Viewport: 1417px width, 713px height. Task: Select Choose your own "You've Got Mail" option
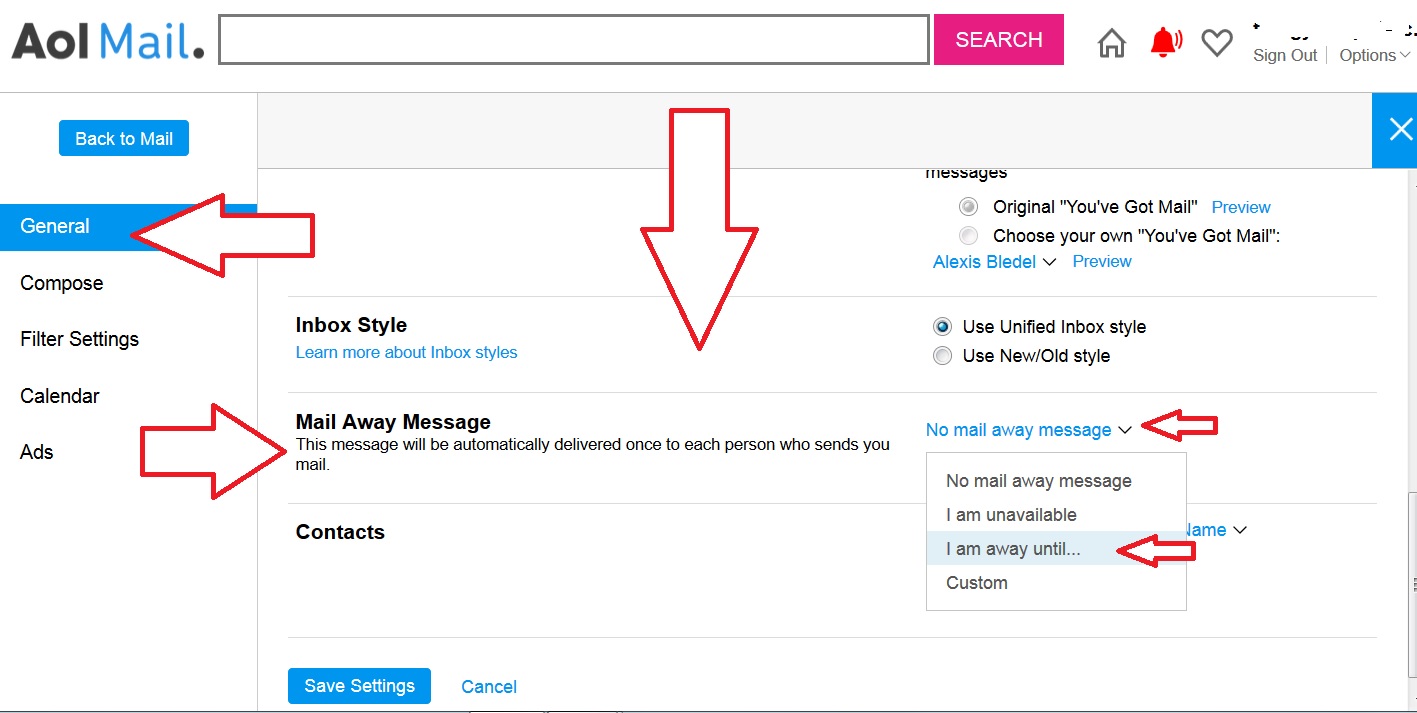pyautogui.click(x=968, y=236)
